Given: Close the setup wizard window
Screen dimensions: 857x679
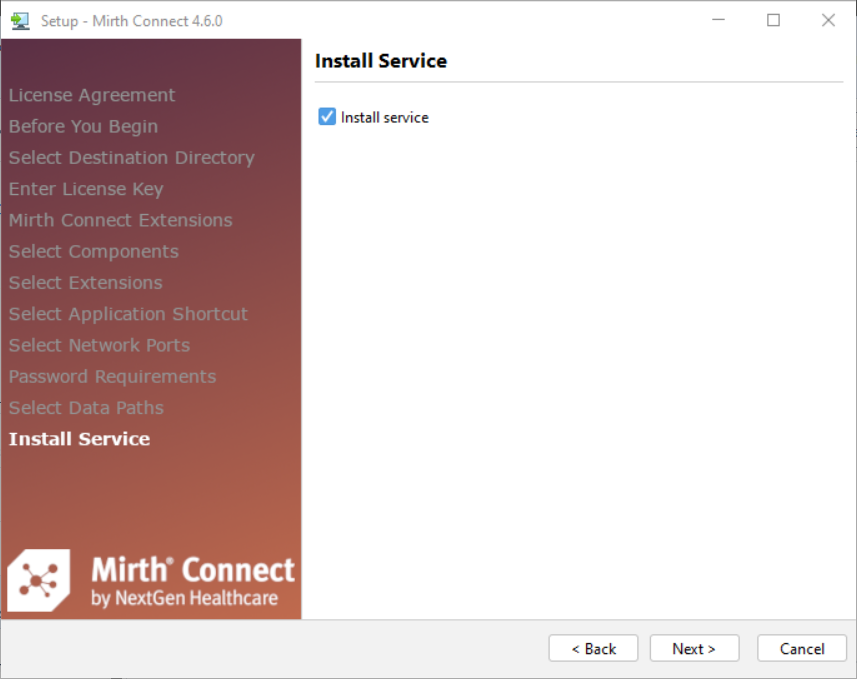Looking at the screenshot, I should click(x=828, y=20).
